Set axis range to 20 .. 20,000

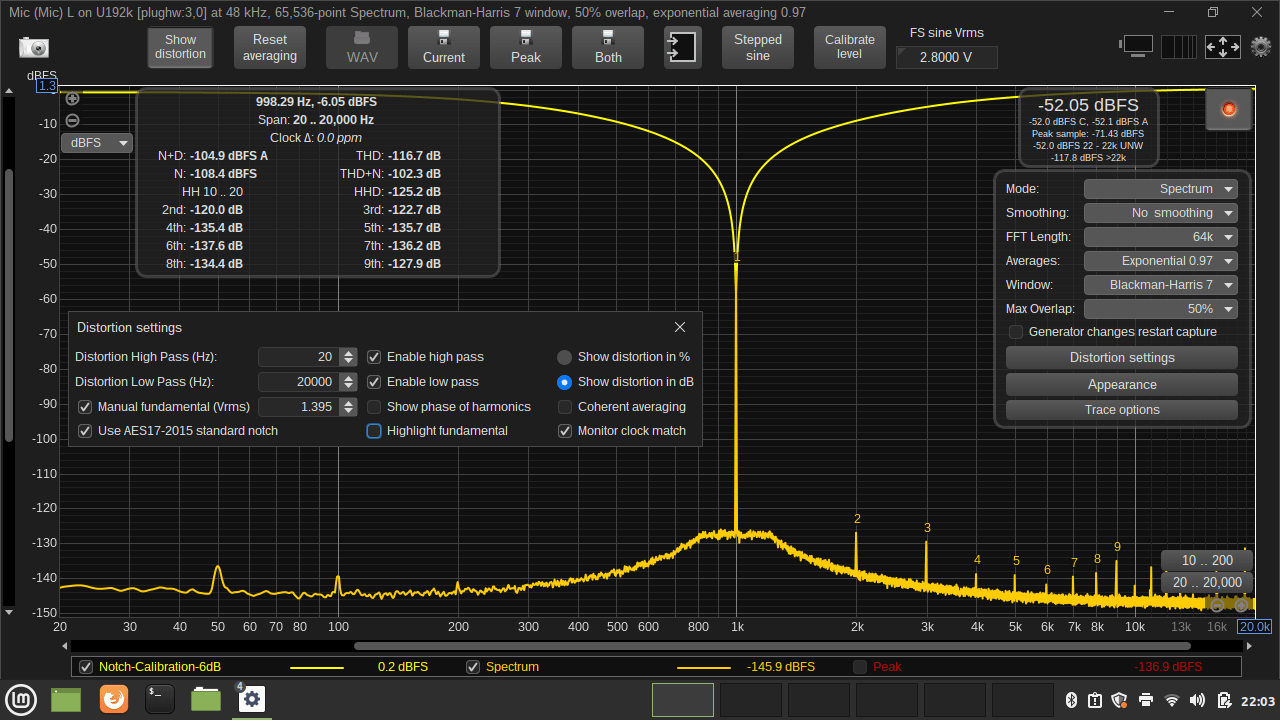pyautogui.click(x=1207, y=583)
